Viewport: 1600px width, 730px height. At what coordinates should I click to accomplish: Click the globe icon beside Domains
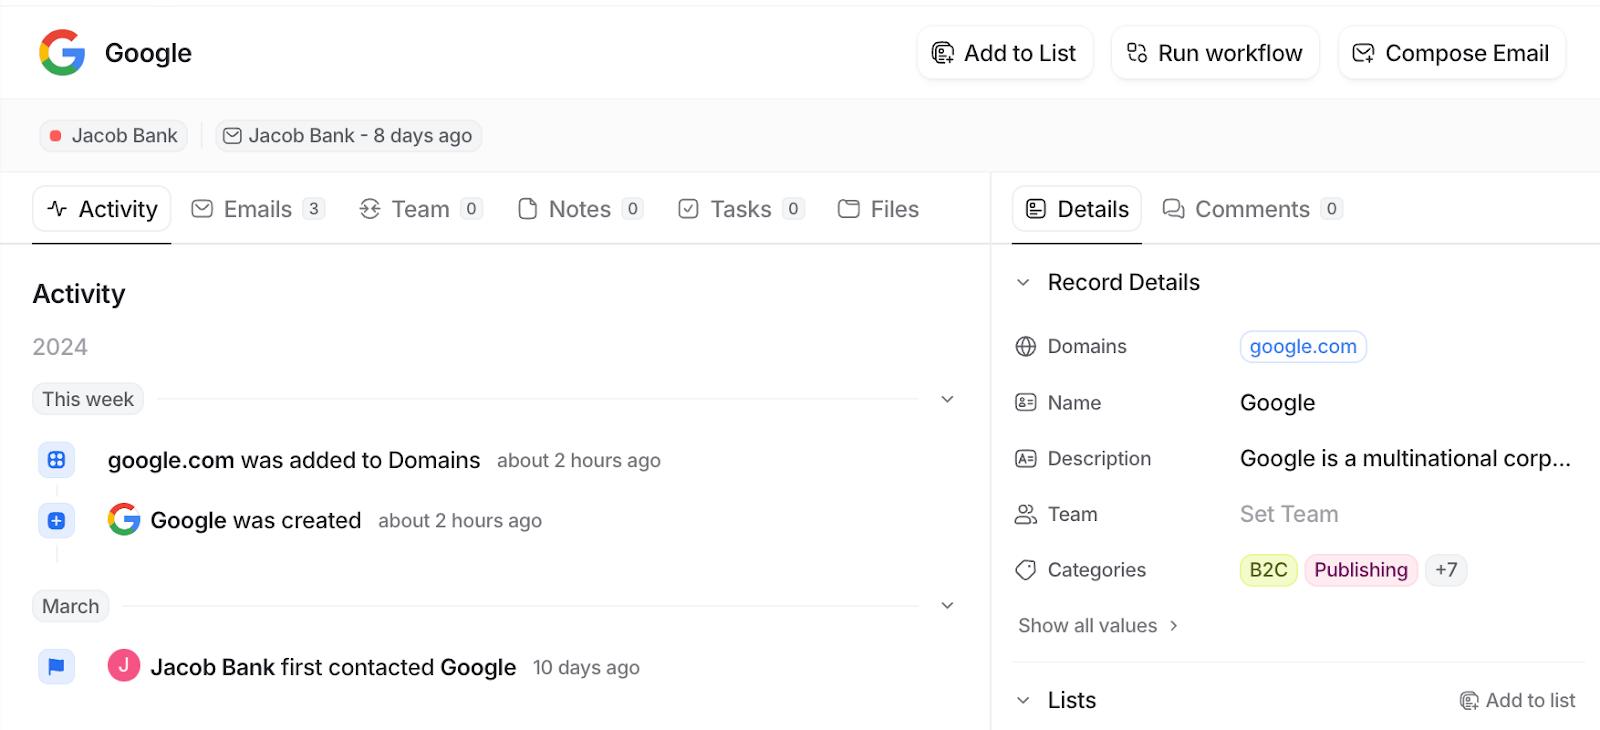(x=1026, y=347)
